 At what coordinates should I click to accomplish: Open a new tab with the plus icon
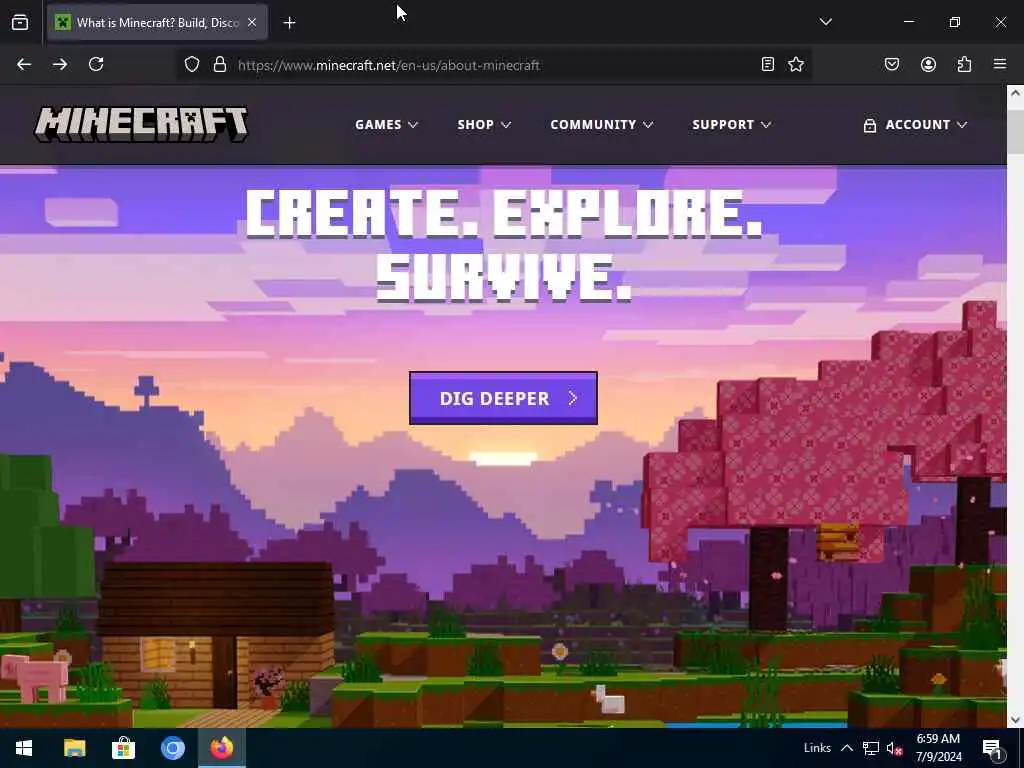[289, 23]
